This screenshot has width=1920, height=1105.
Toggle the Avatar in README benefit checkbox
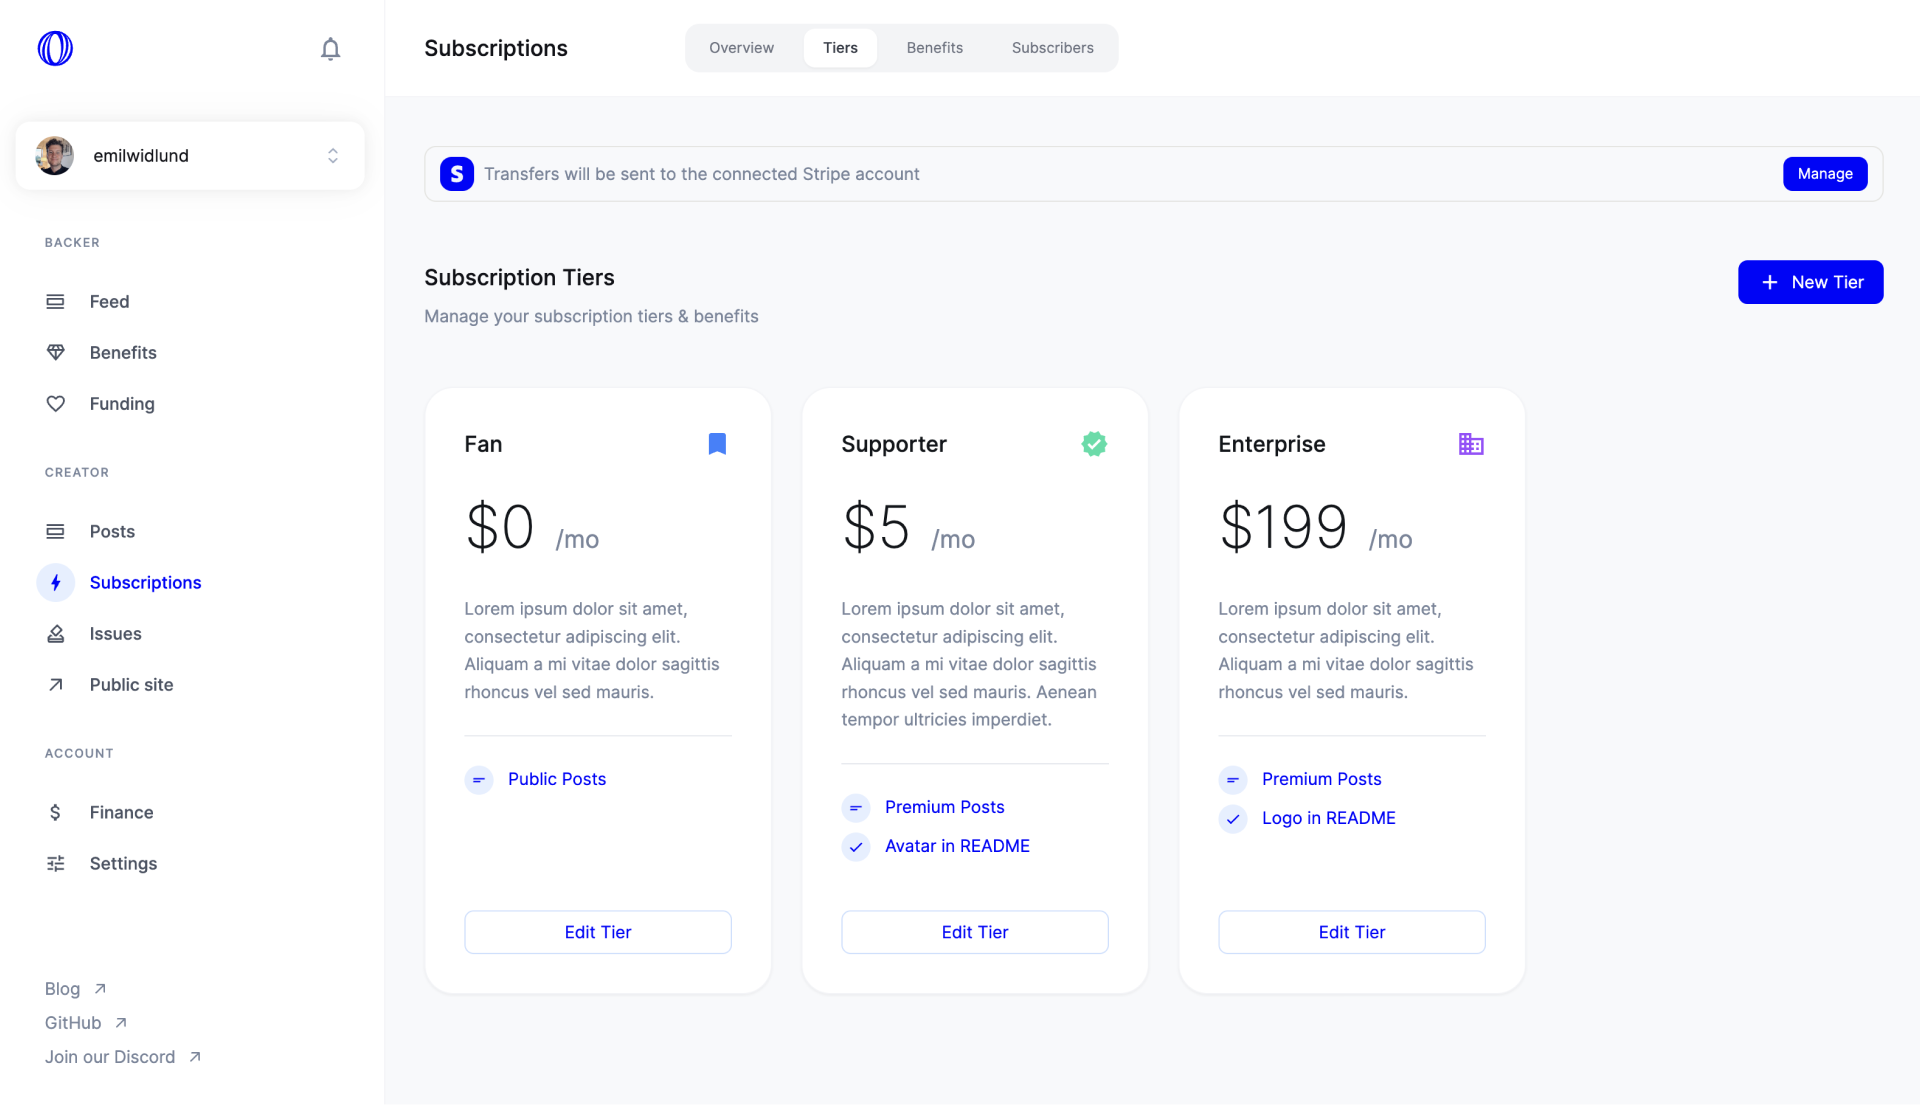856,845
